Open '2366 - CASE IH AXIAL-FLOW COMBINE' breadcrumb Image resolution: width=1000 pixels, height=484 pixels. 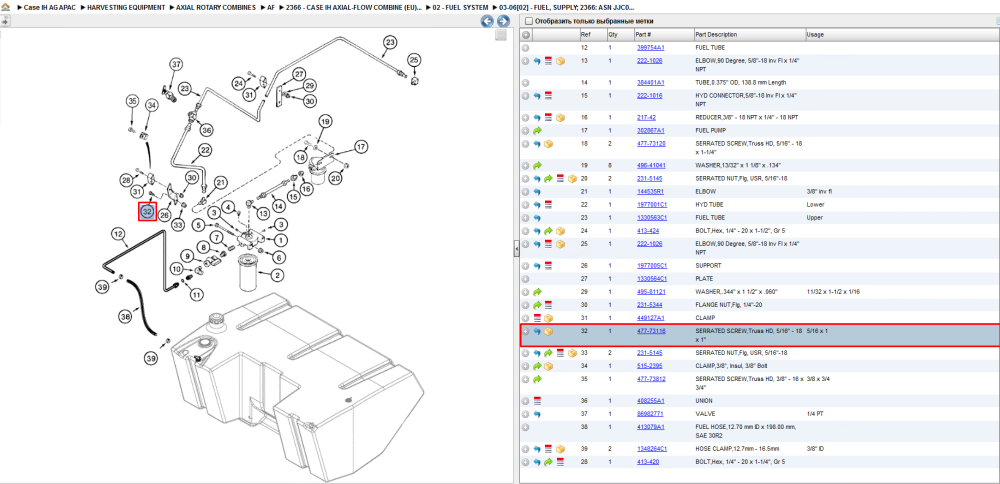(354, 8)
